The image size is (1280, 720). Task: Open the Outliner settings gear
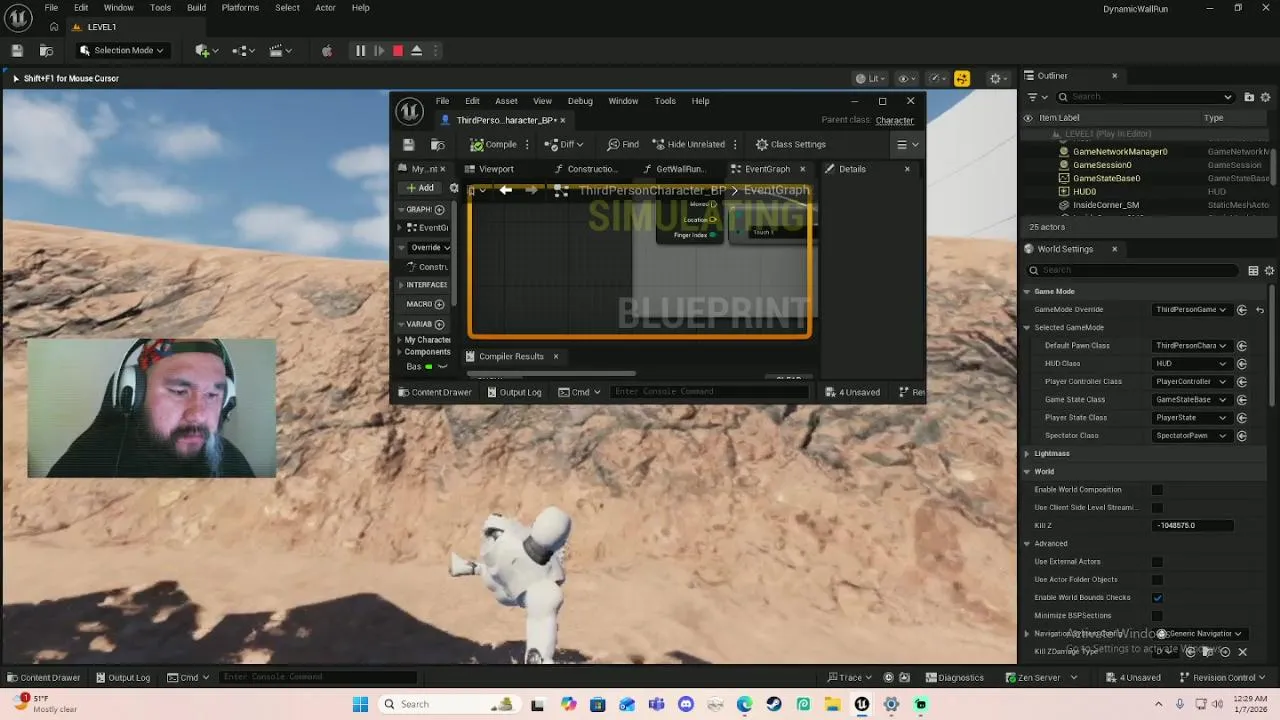tap(1266, 97)
